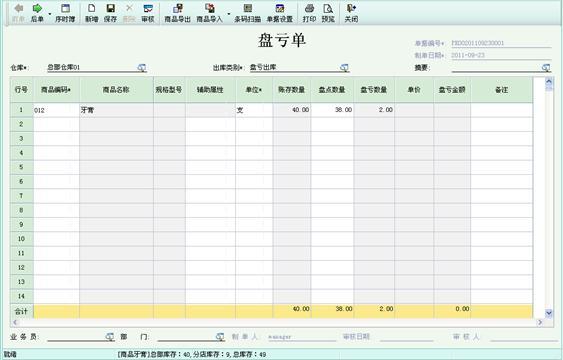The height and width of the screenshot is (360, 563).
Task: Select 盘亏金额 column header
Action: tap(452, 90)
